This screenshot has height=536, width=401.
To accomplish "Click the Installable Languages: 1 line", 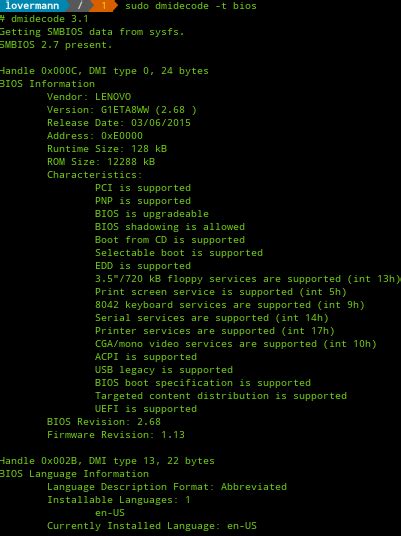I will [119, 500].
